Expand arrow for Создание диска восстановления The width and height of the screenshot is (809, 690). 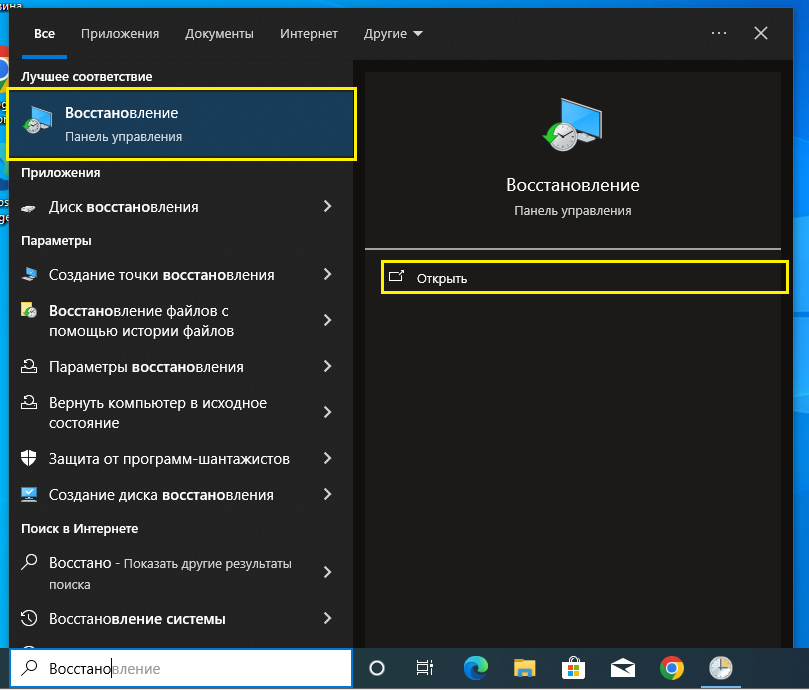327,494
